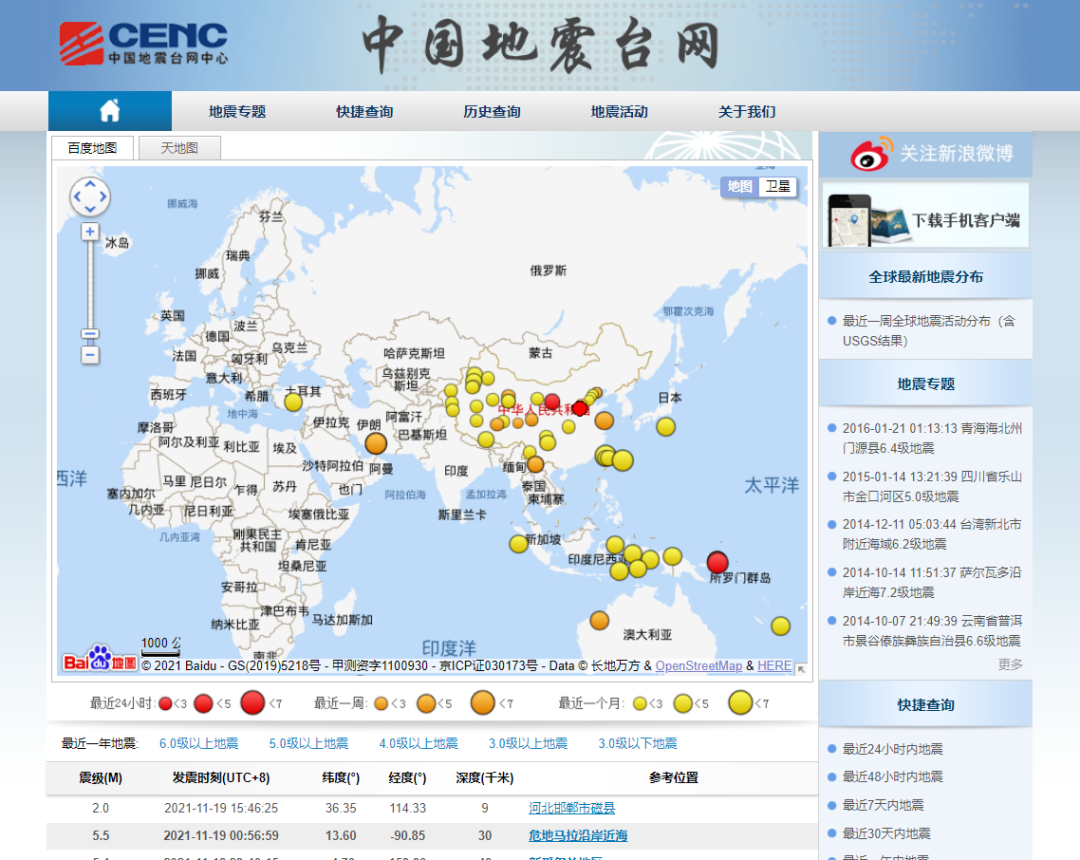The height and width of the screenshot is (860, 1080).
Task: Click the yellow marker near Singapore
Action: (x=519, y=544)
